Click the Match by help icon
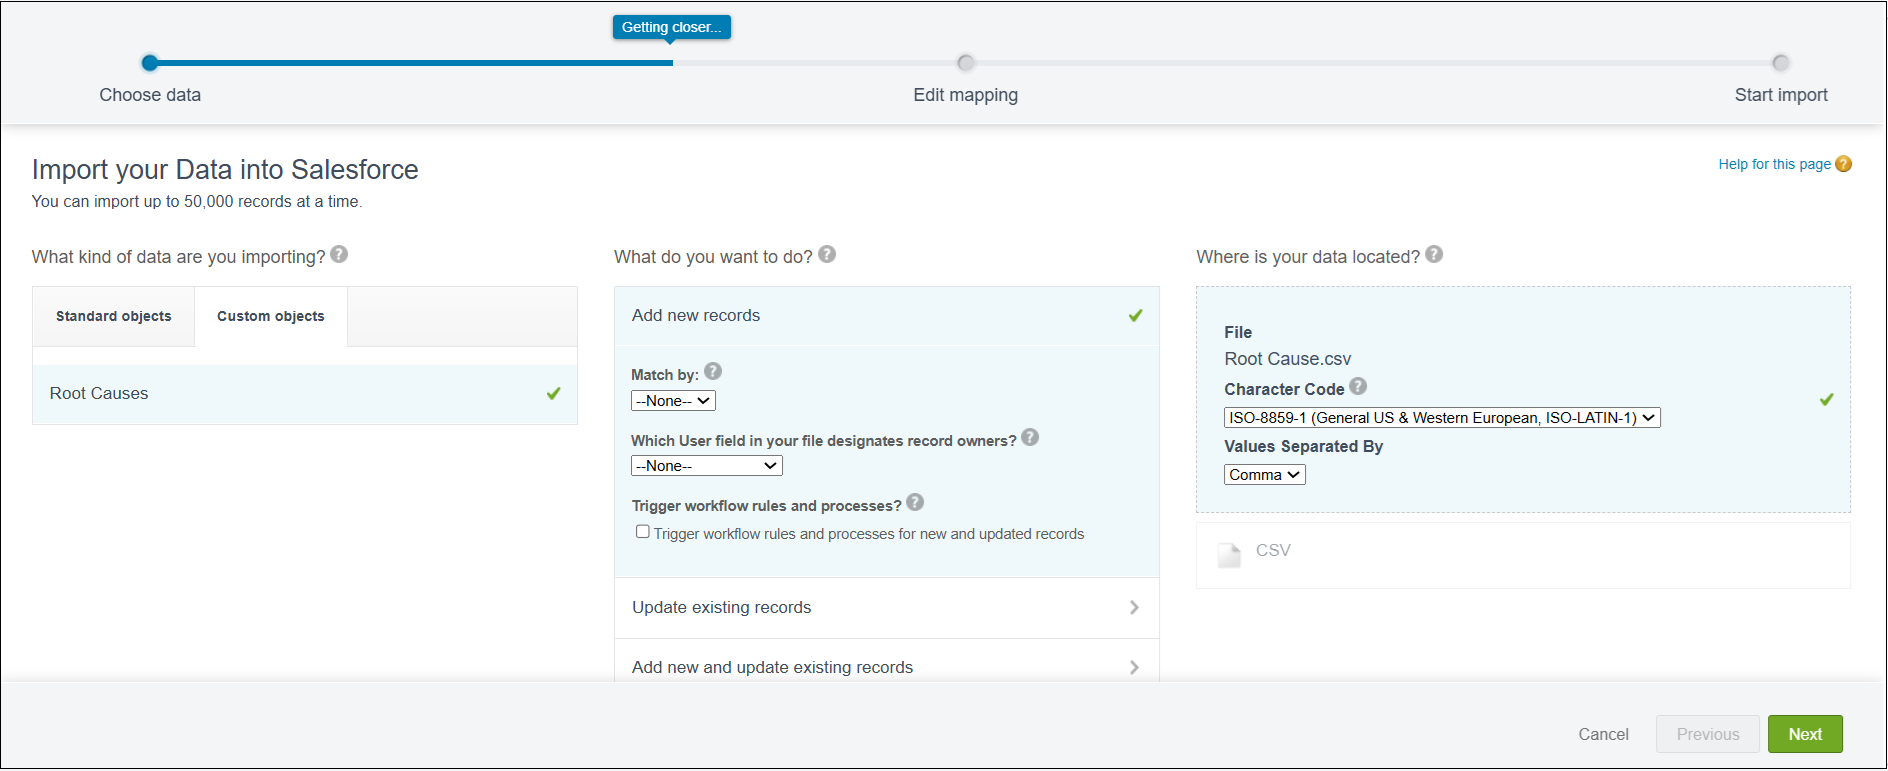The height and width of the screenshot is (771, 1888). pos(713,372)
